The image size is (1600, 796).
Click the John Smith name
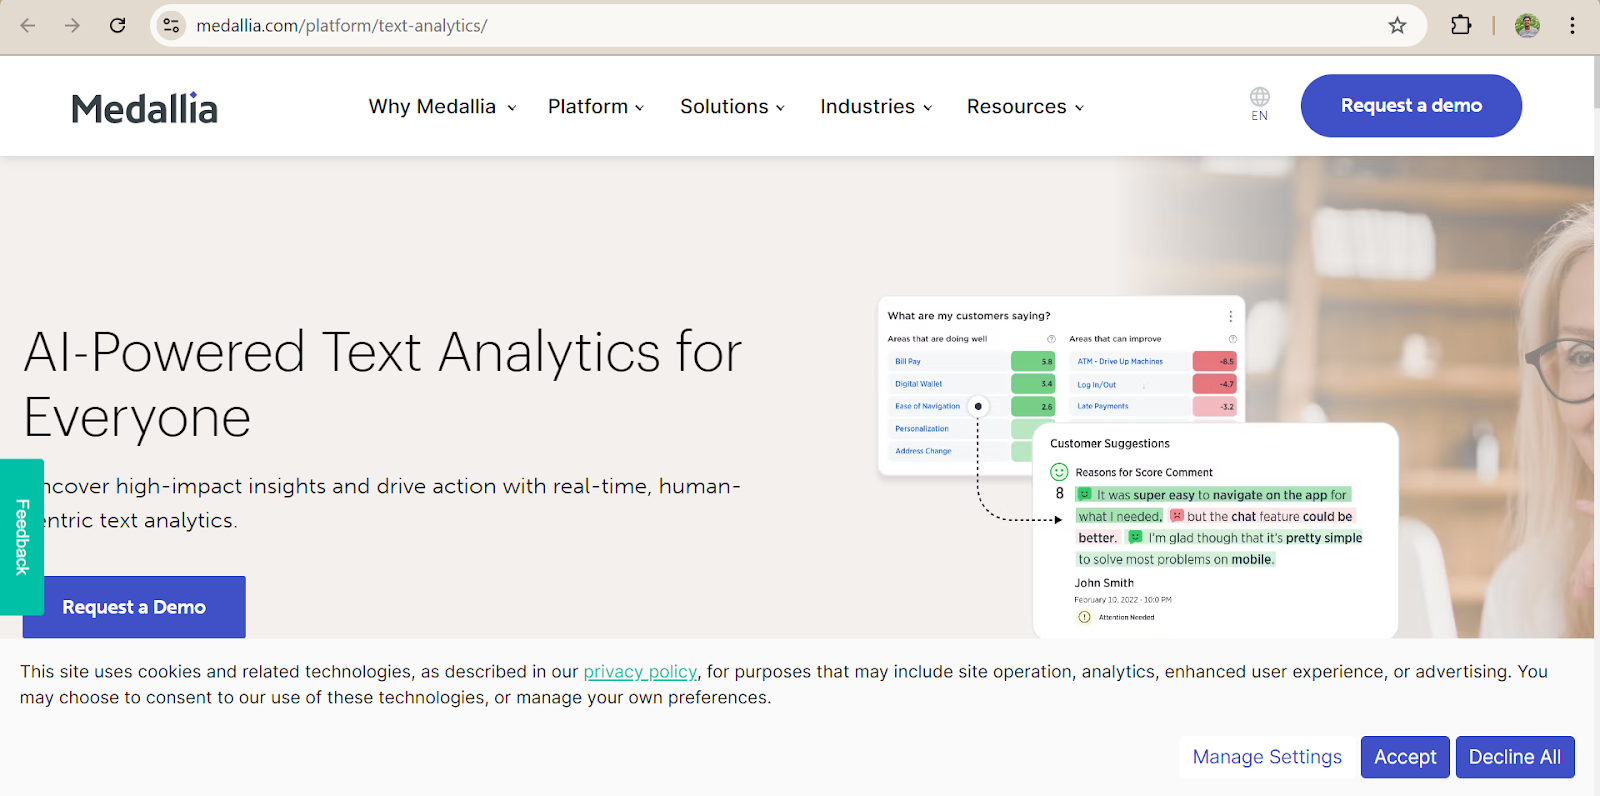click(x=1104, y=583)
